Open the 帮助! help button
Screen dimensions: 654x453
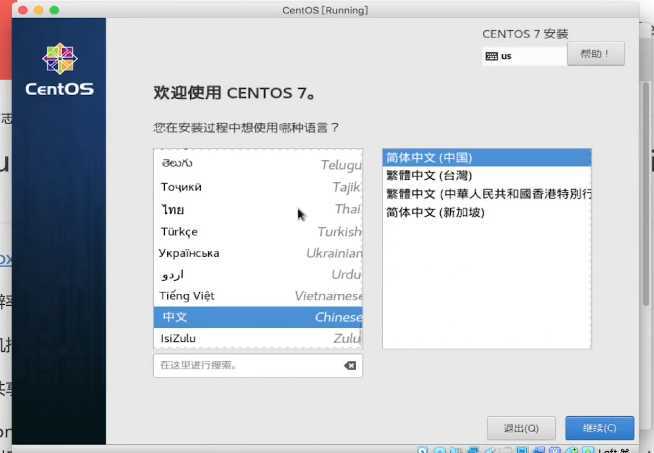pos(596,54)
